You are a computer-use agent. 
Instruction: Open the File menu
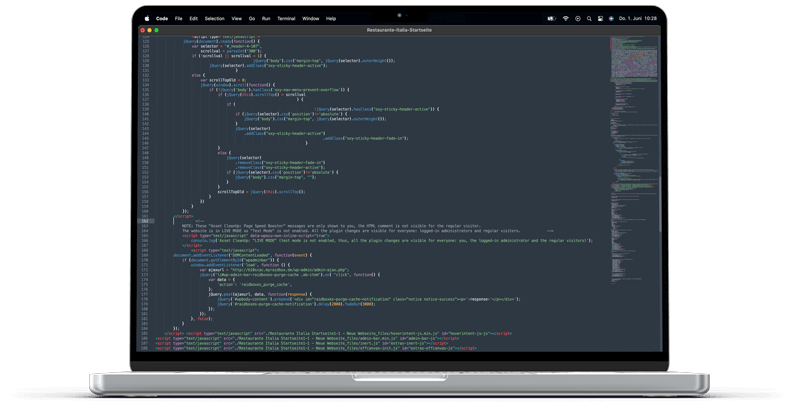pos(179,18)
